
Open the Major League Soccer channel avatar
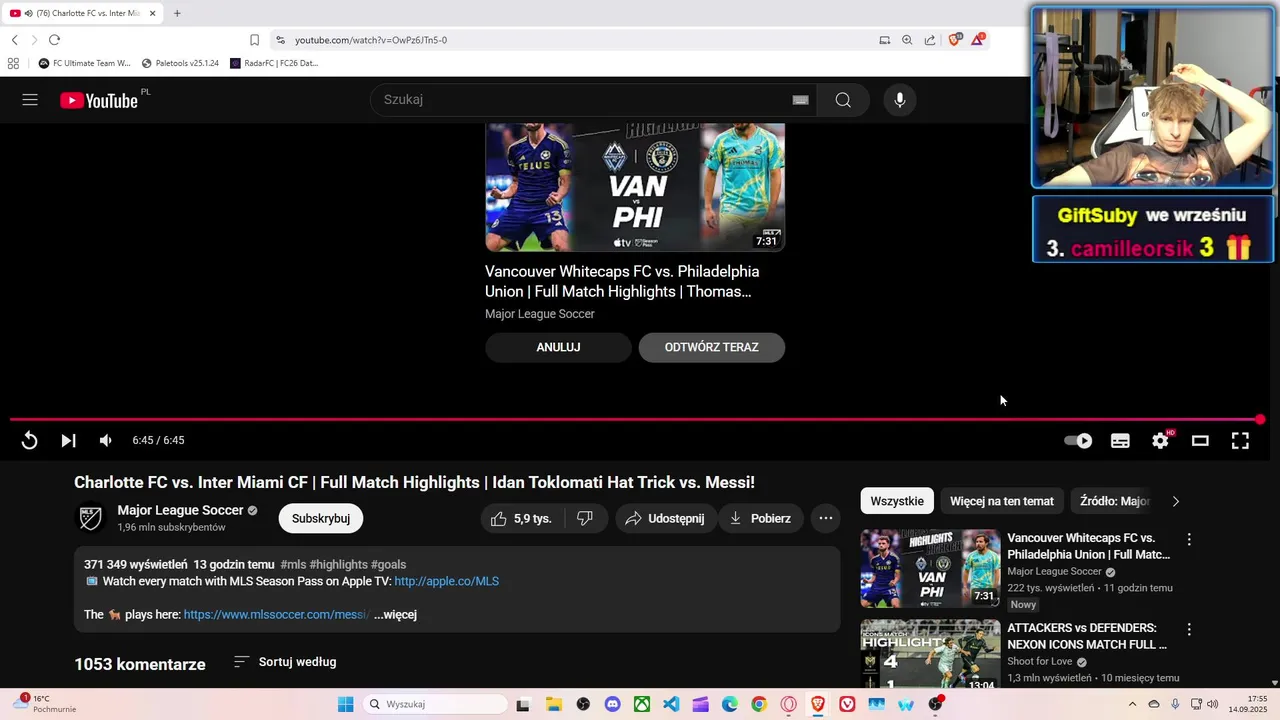click(x=91, y=518)
